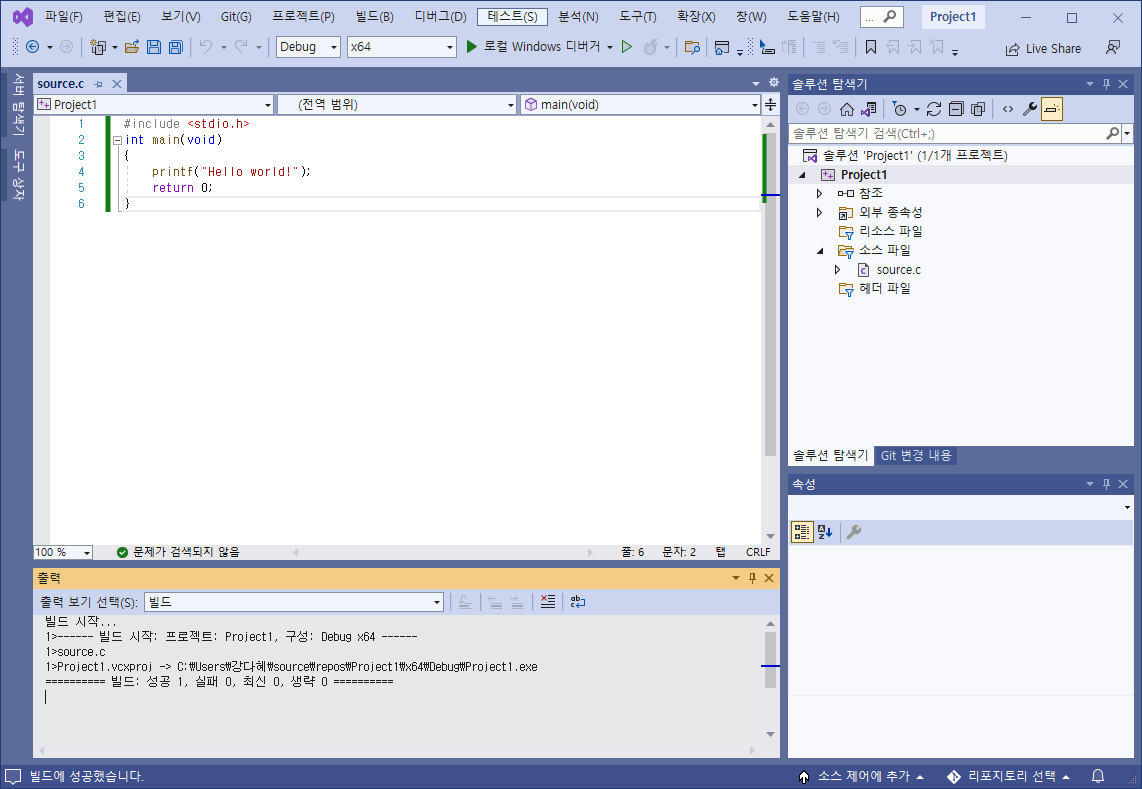Screen dimensions: 1142x789
Task: Open the Debug configuration dropdown
Action: coord(308,47)
